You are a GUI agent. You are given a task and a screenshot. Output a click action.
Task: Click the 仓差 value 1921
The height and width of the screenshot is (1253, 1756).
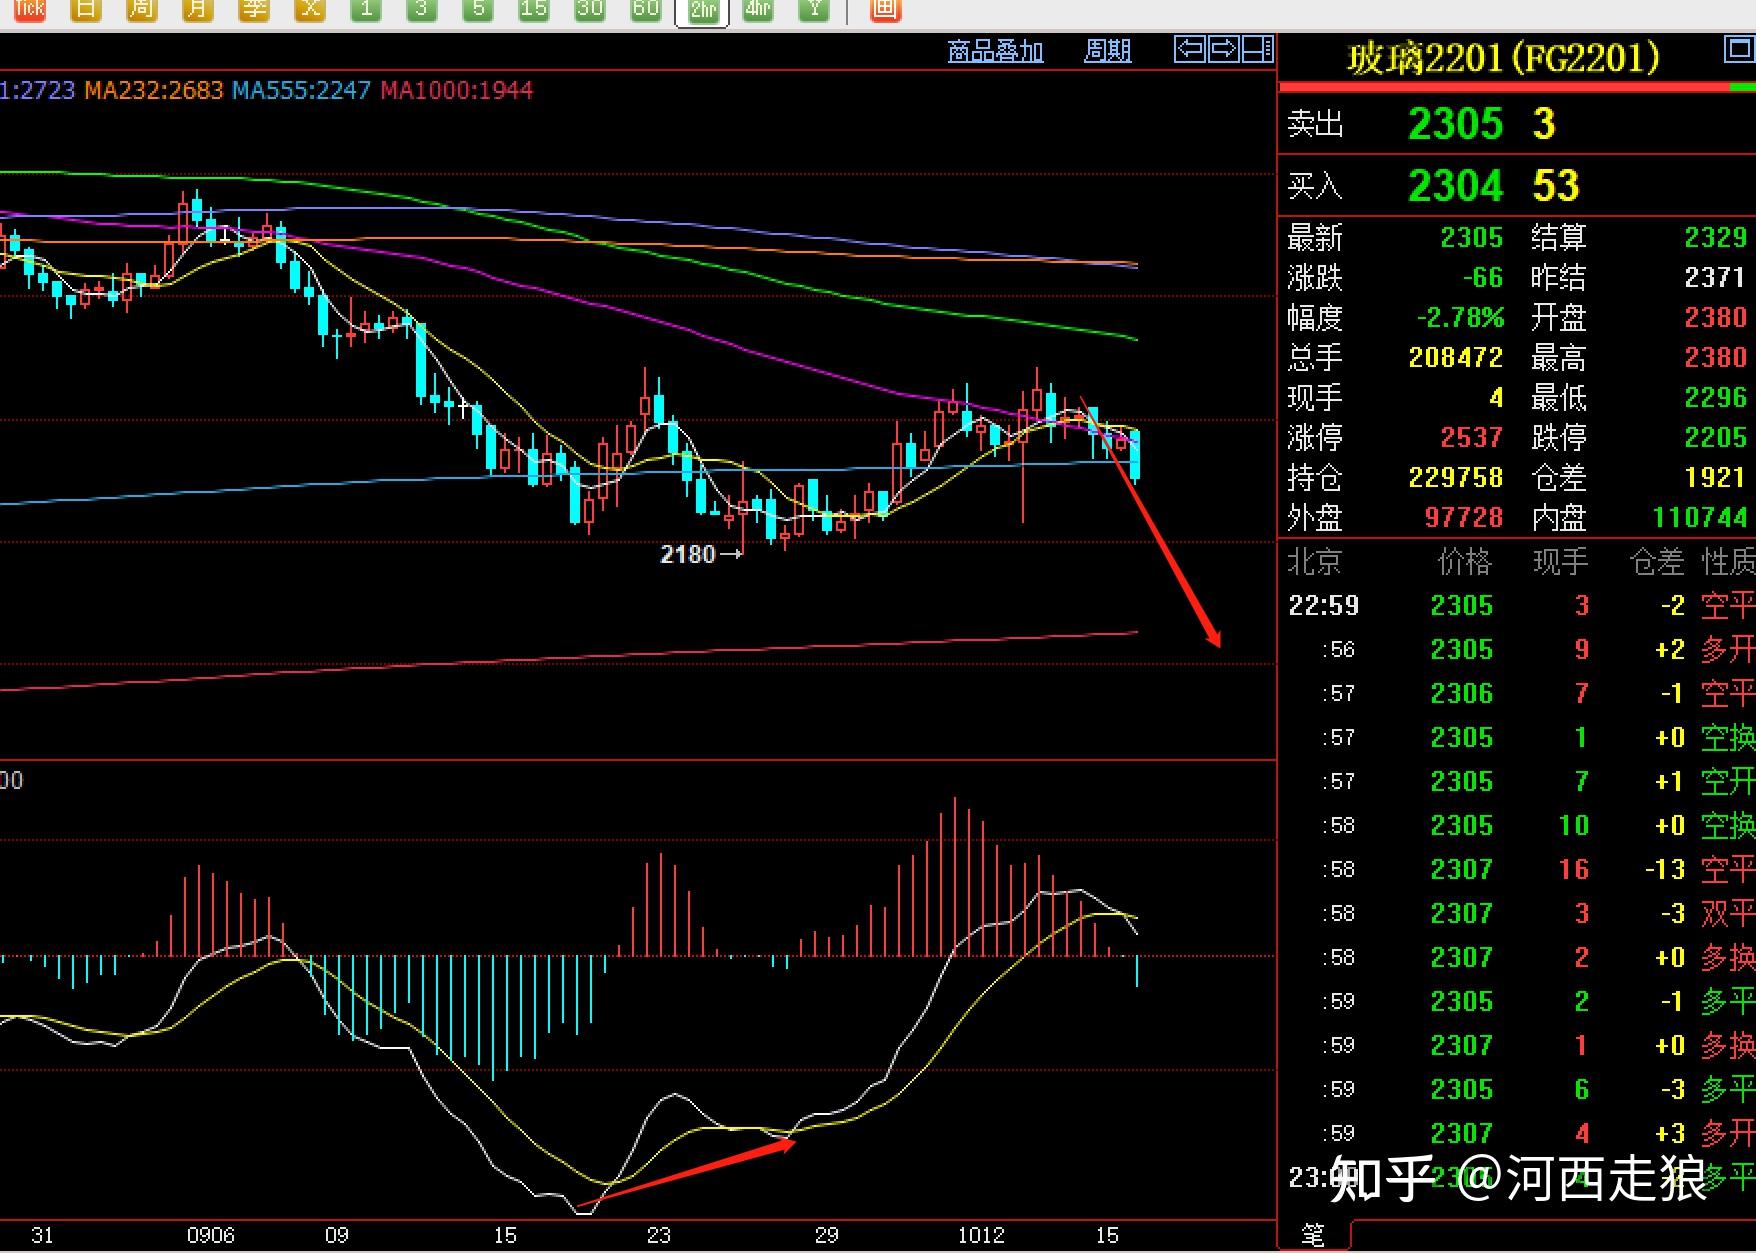click(x=1715, y=478)
